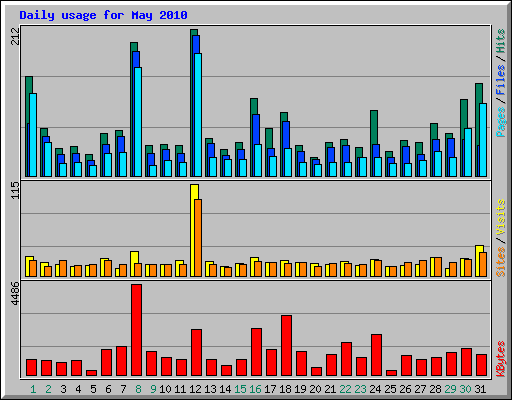The width and height of the screenshot is (512, 400).
Task: Select day 31 on the x-axis
Action: pyautogui.click(x=480, y=389)
